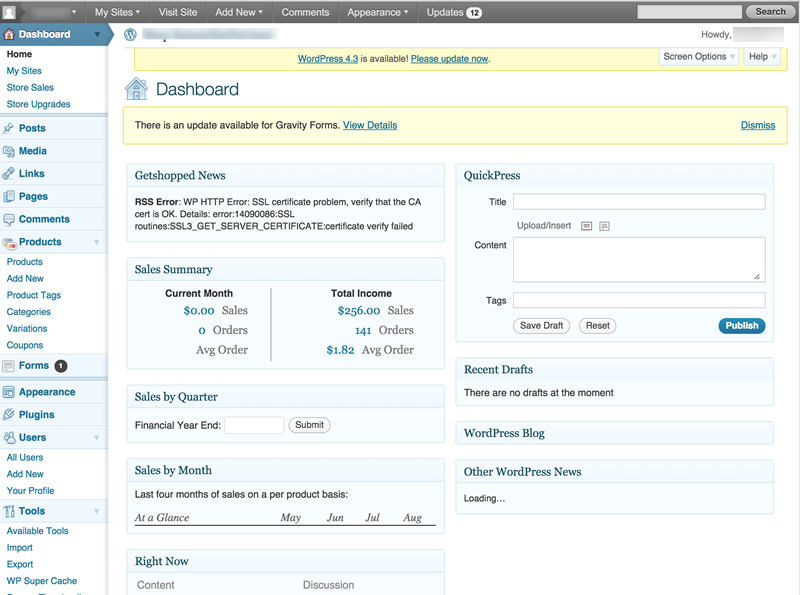
Task: Click the Updates count badge showing 12
Action: point(474,13)
